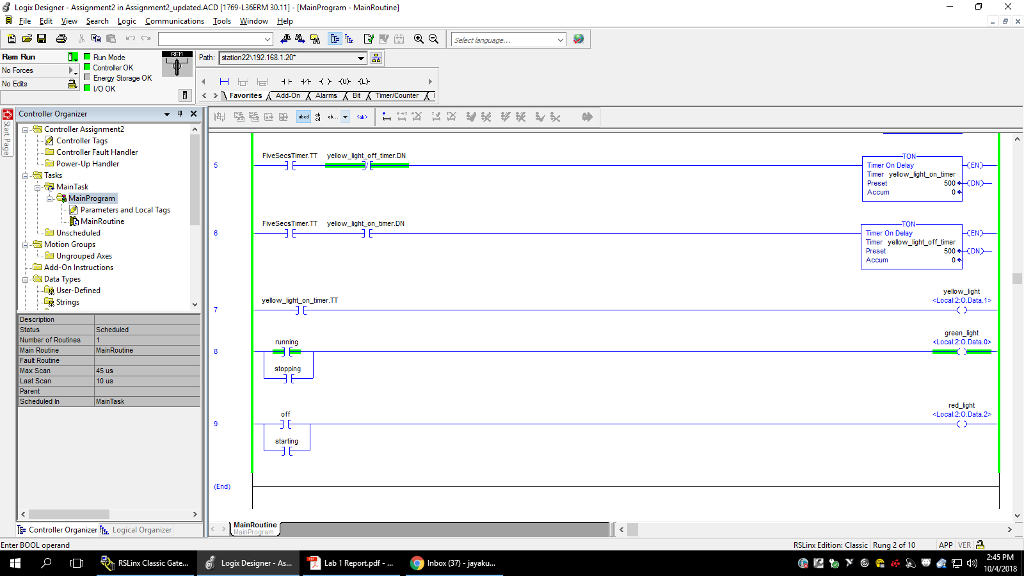Pin the Controller Organizer panel open
Image resolution: width=1024 pixels, height=576 pixels.
click(180, 114)
